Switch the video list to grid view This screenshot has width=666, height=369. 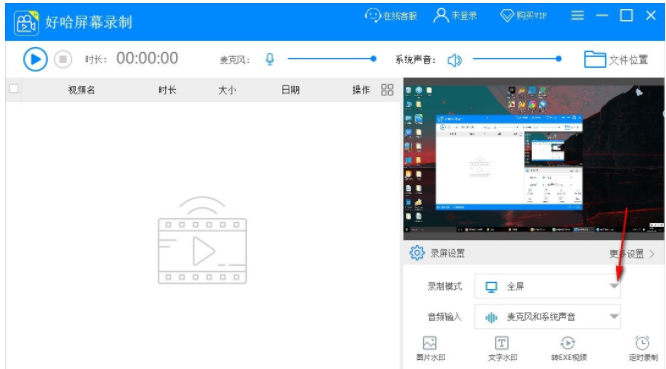point(387,90)
